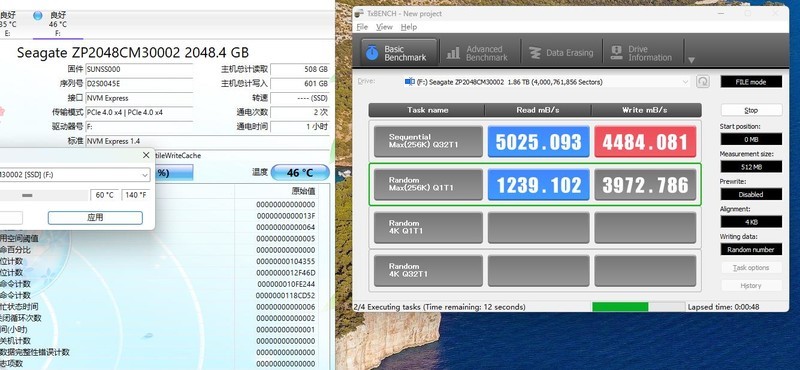This screenshot has width=800, height=370.
Task: Open the disk dropdown in alarm dialog
Action: (x=75, y=175)
